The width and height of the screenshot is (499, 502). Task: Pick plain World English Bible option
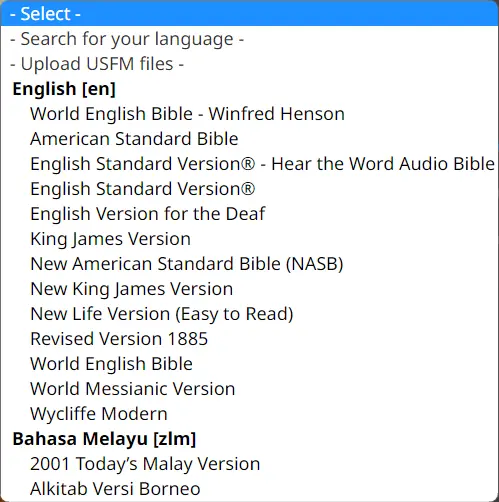[x=249, y=364]
